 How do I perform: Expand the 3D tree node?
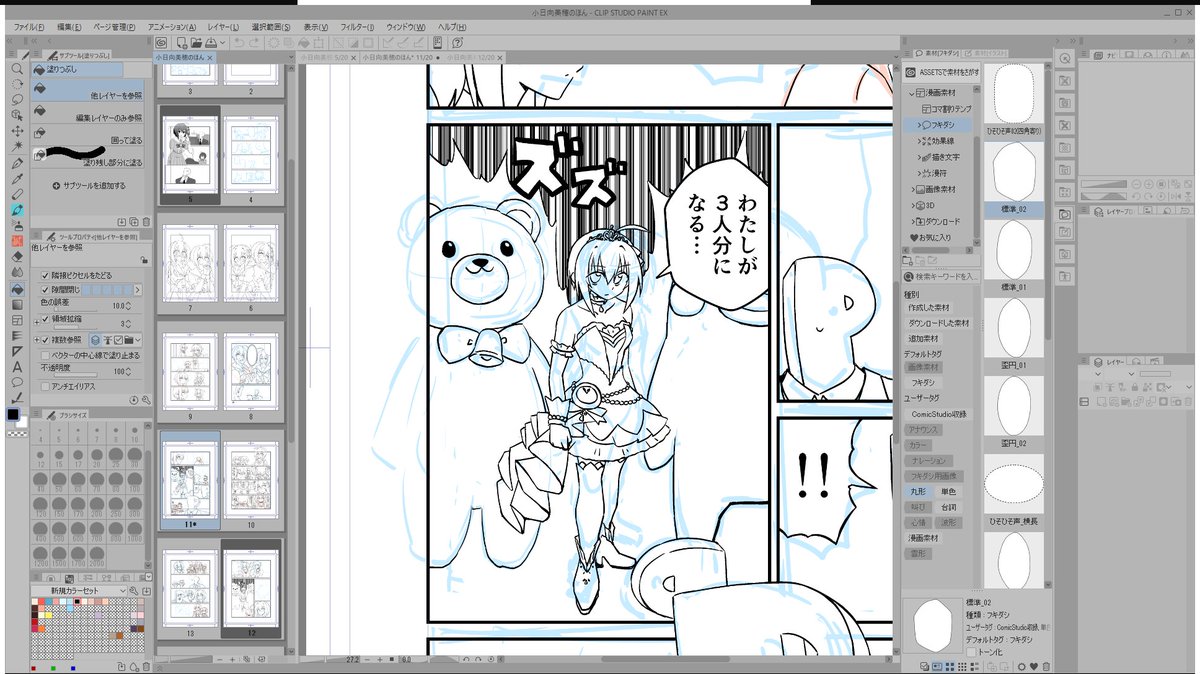pyautogui.click(x=911, y=205)
